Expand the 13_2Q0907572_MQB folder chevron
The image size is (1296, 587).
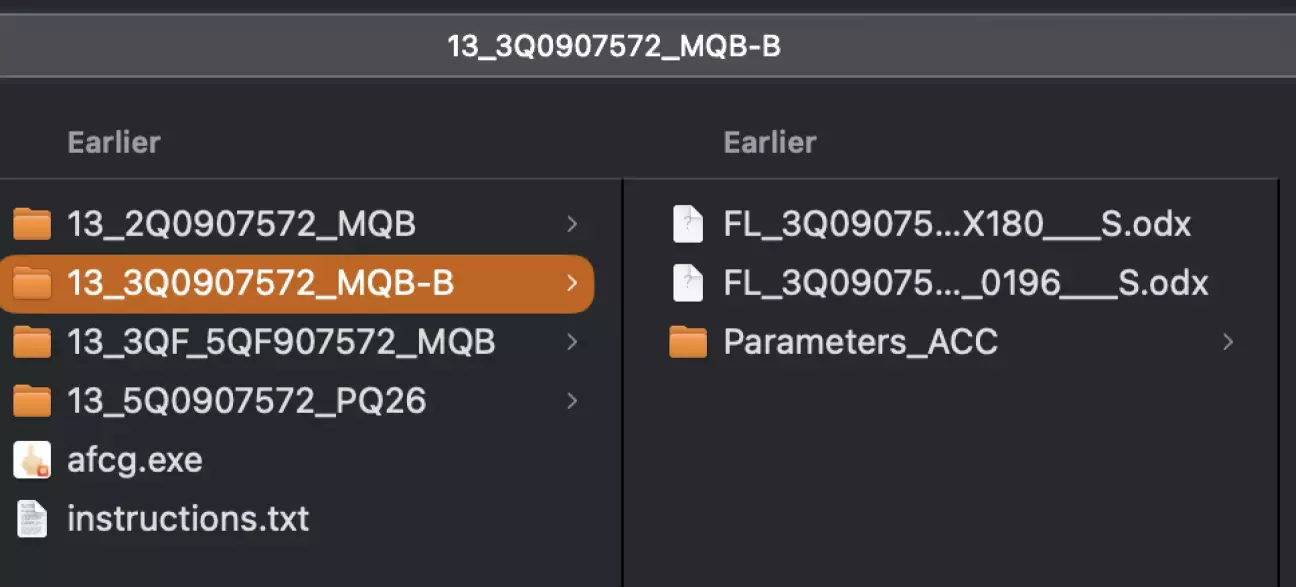571,225
